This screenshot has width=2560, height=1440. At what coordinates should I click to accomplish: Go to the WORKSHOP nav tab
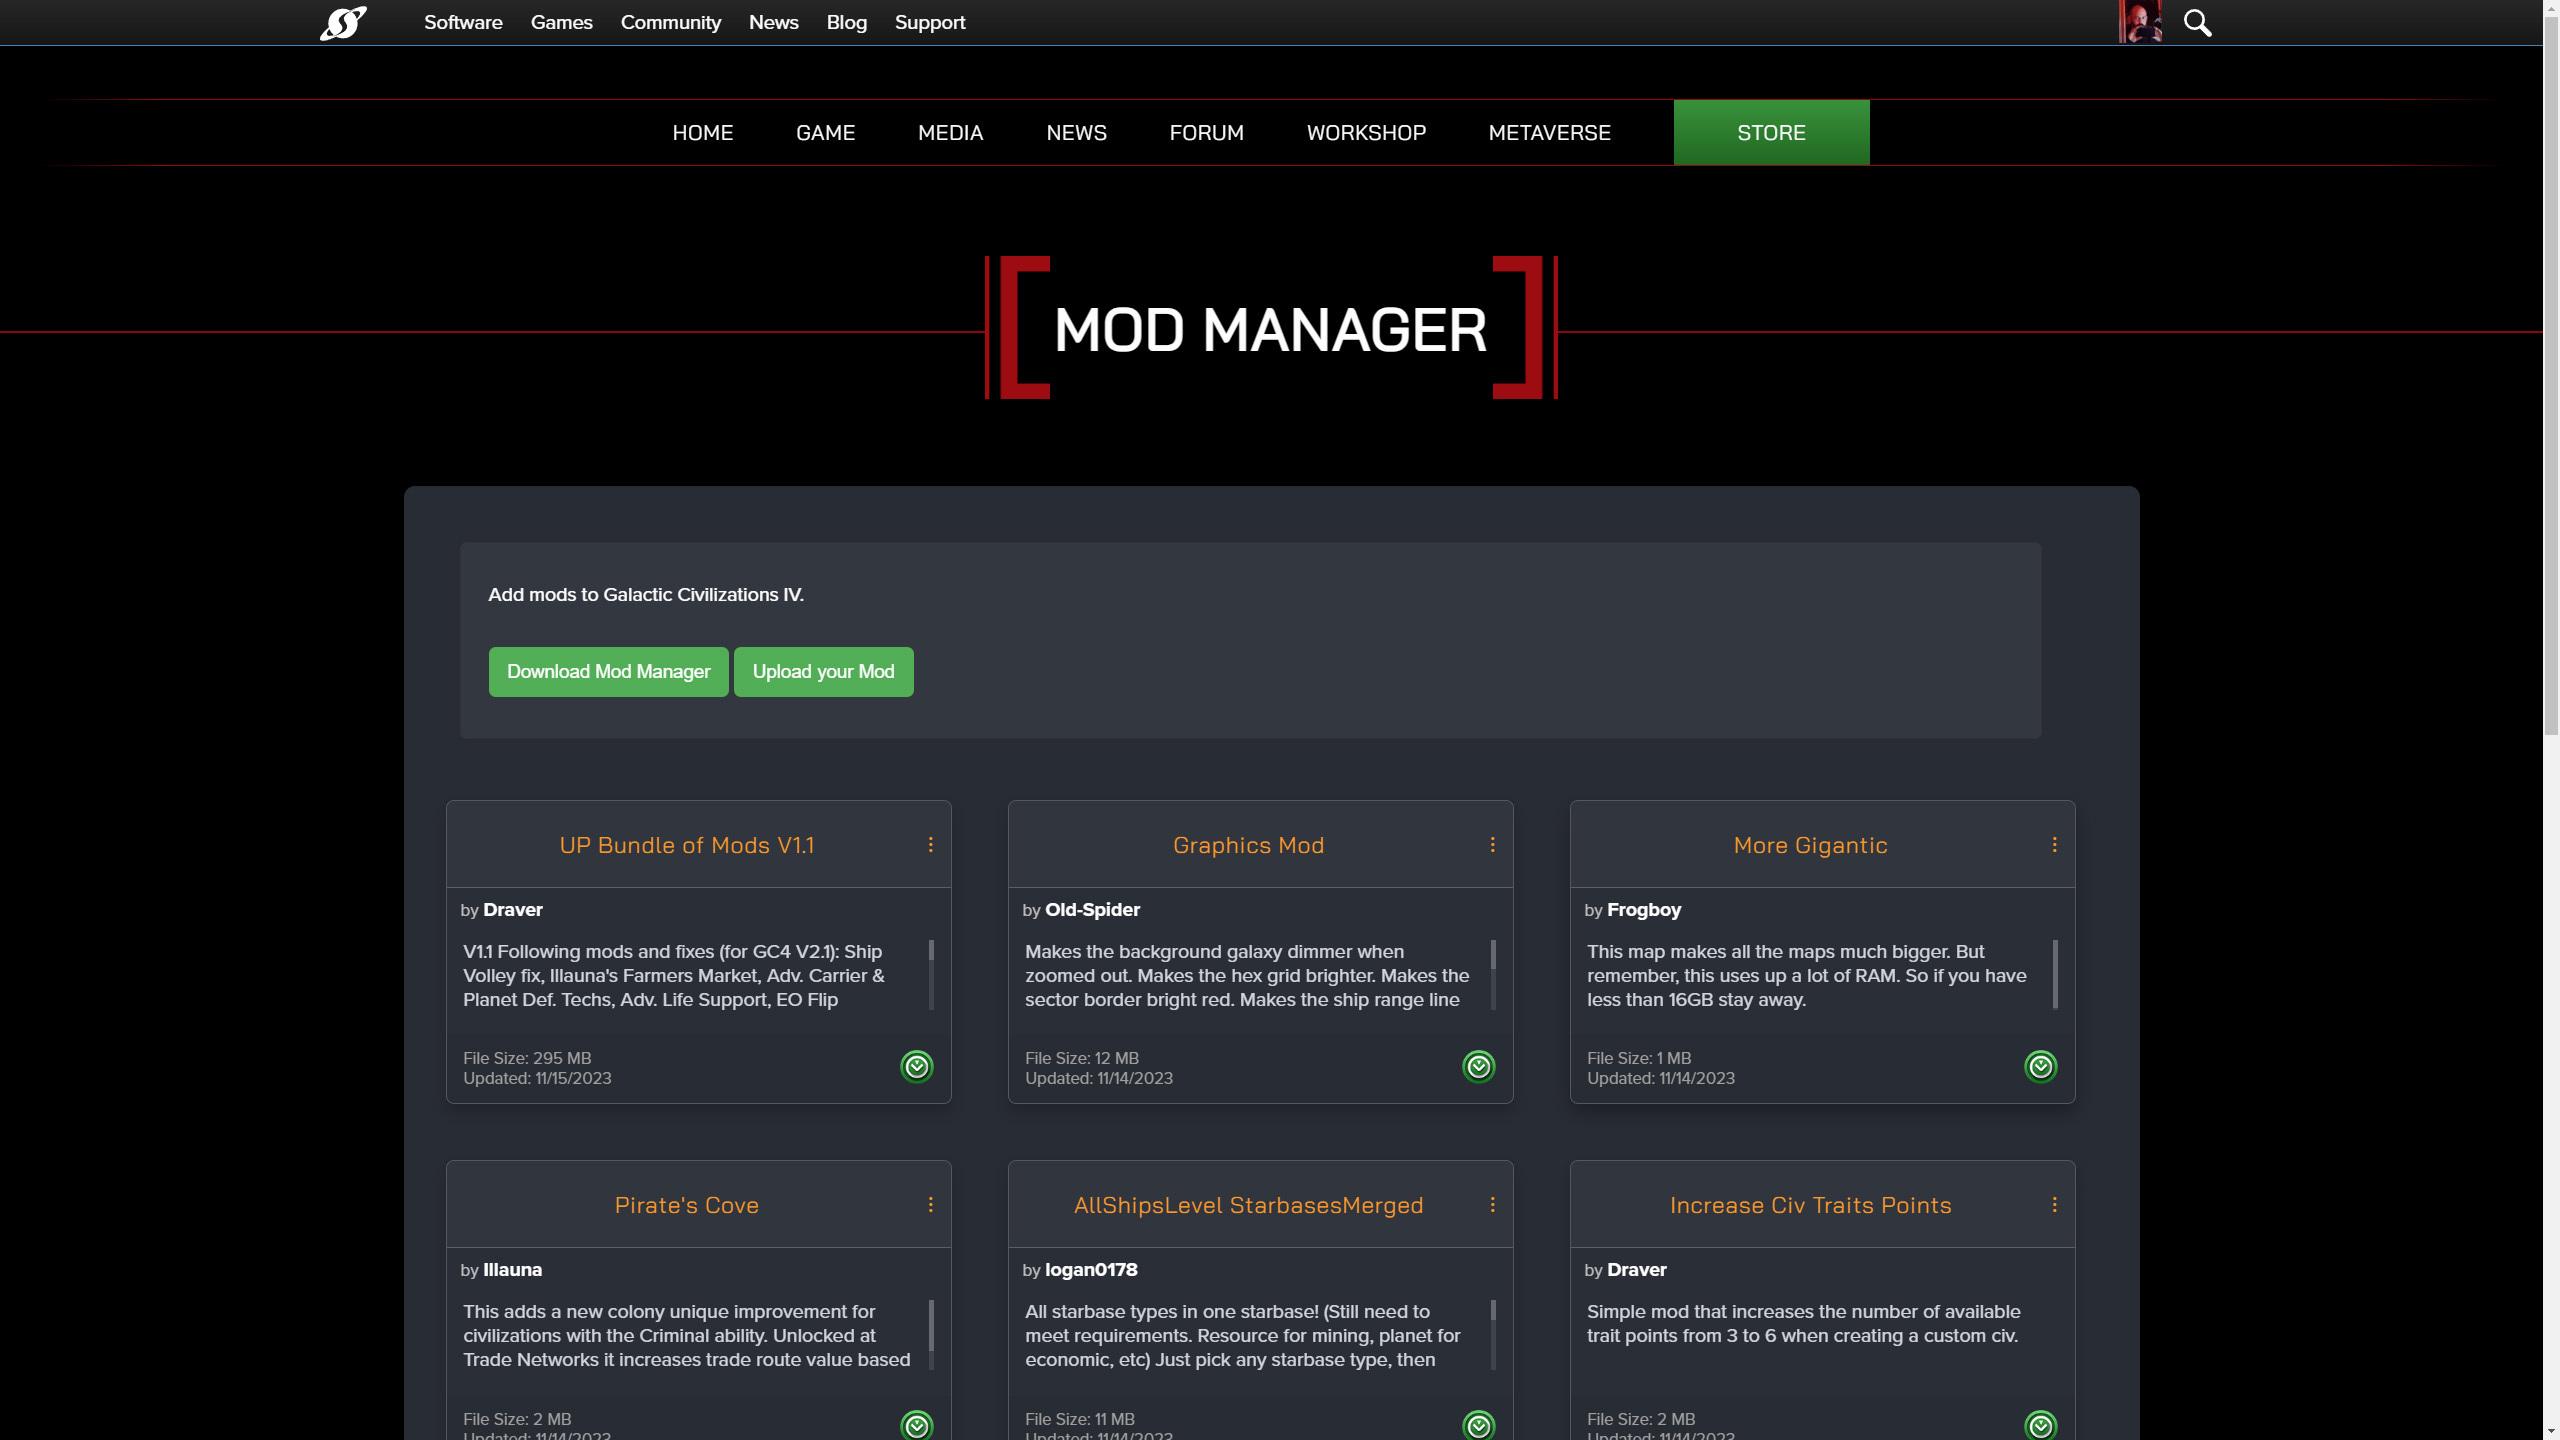tap(1366, 133)
